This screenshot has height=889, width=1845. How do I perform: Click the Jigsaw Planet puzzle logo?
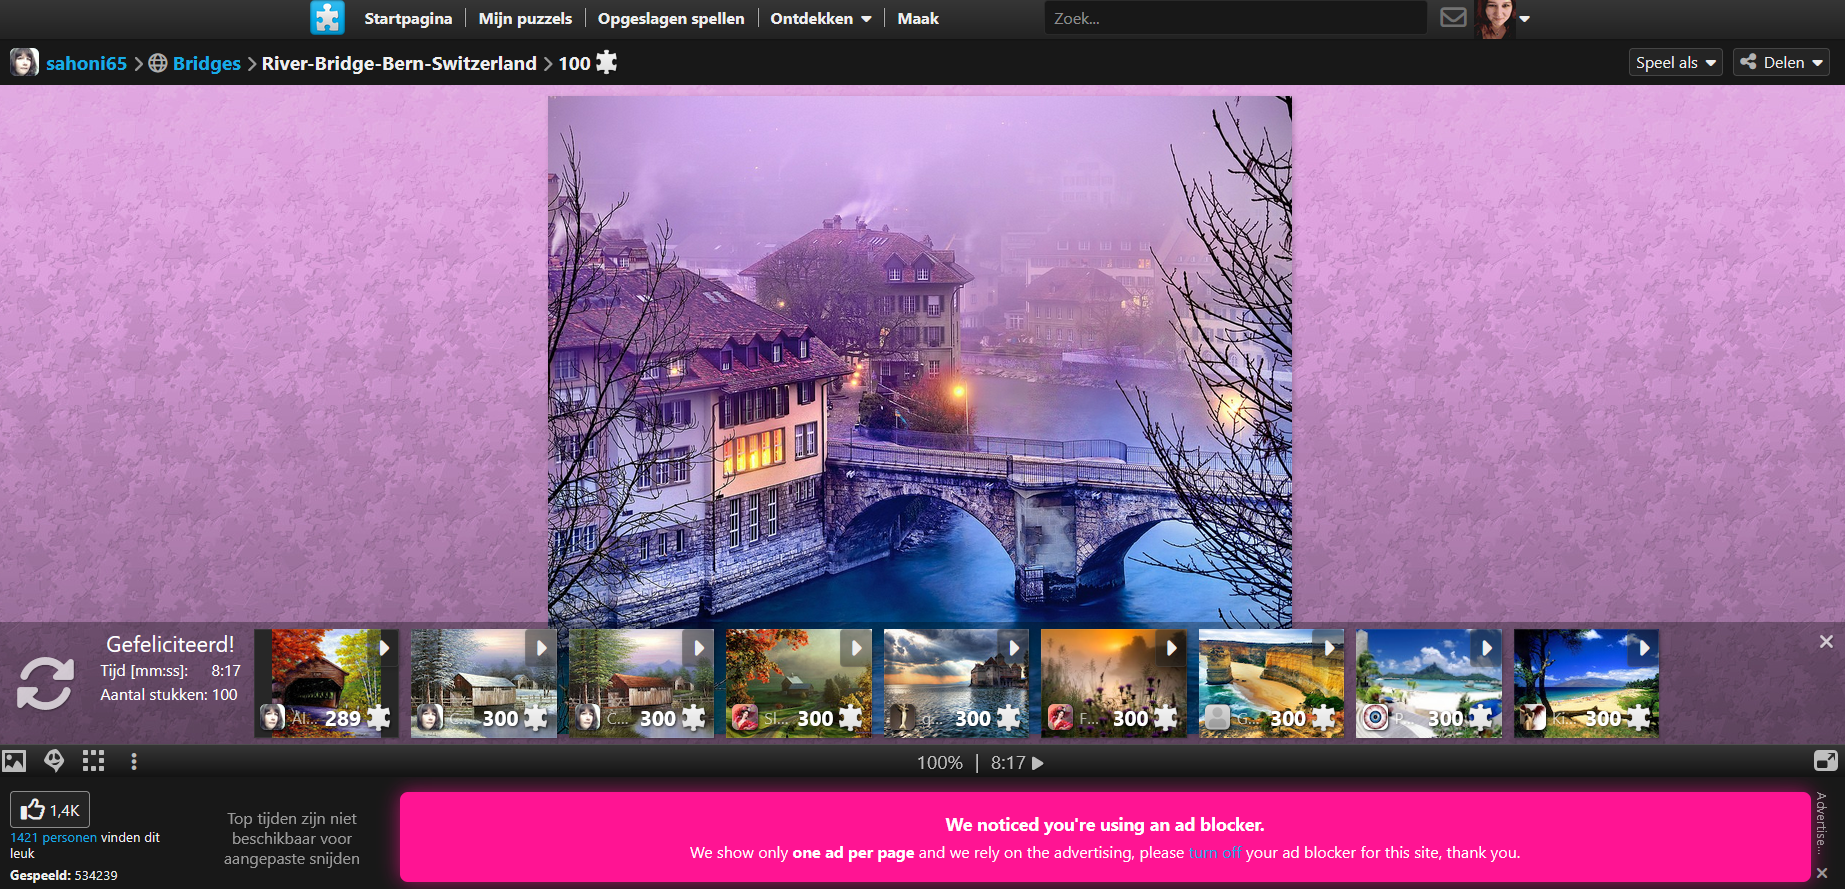click(x=327, y=18)
